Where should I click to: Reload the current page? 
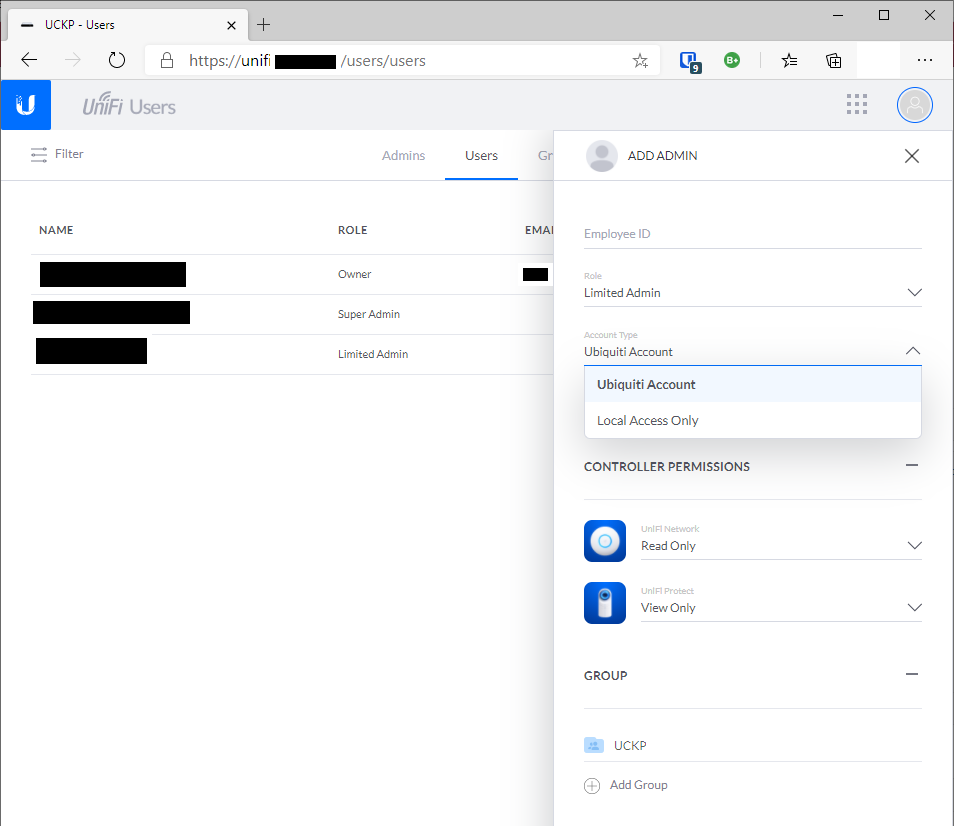pos(117,60)
